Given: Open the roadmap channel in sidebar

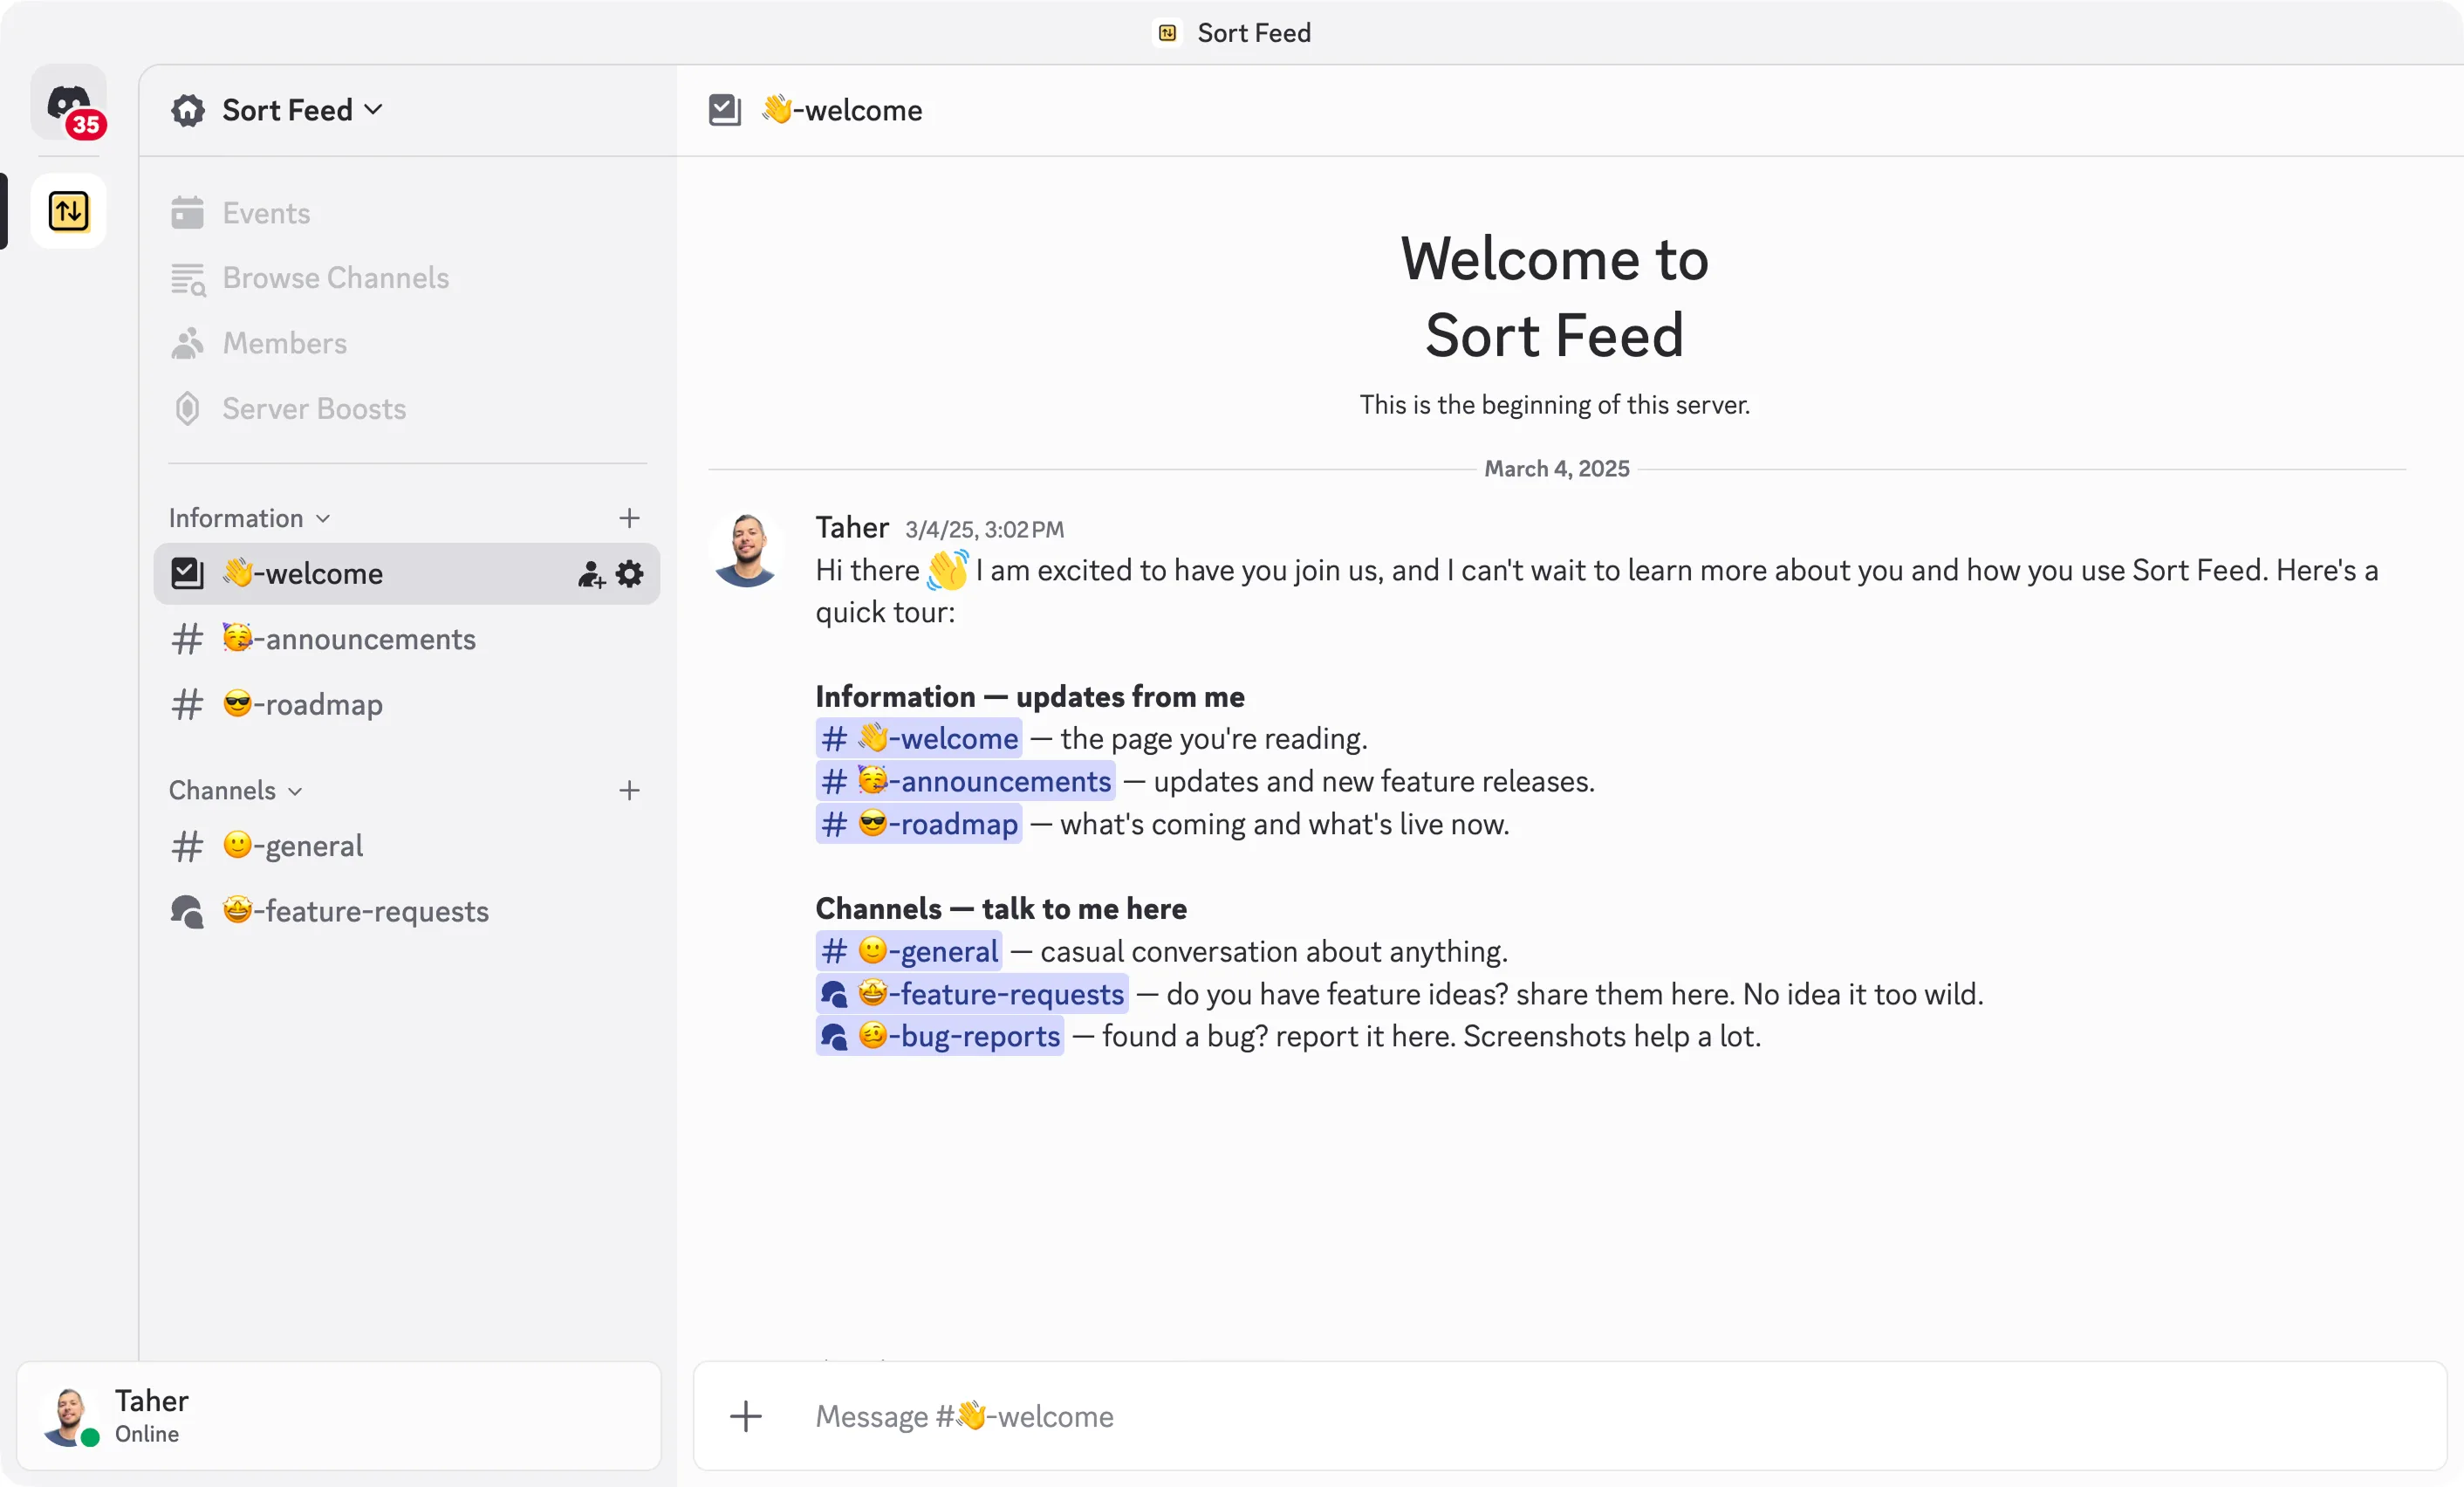Looking at the screenshot, I should click(406, 704).
